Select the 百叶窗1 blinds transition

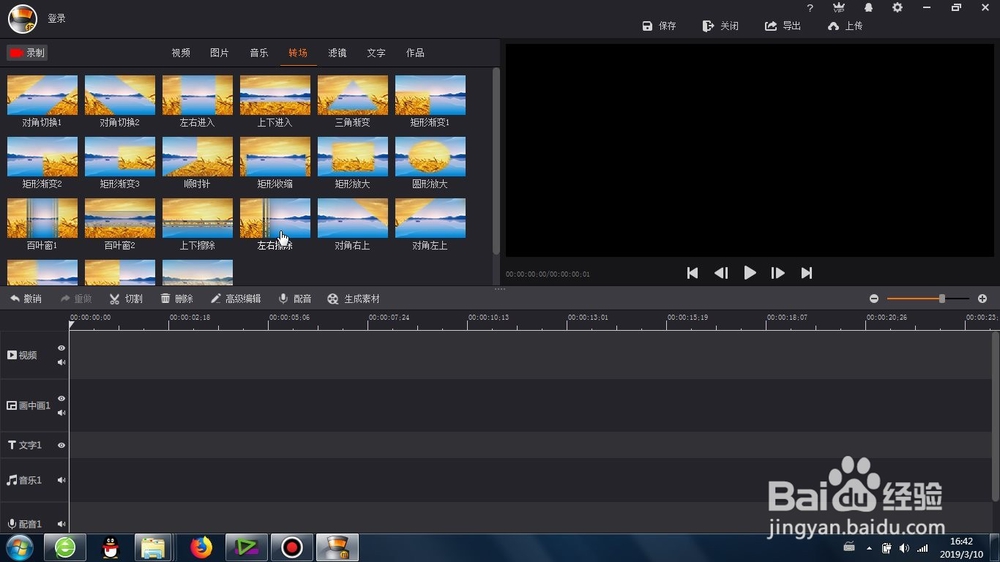42,218
